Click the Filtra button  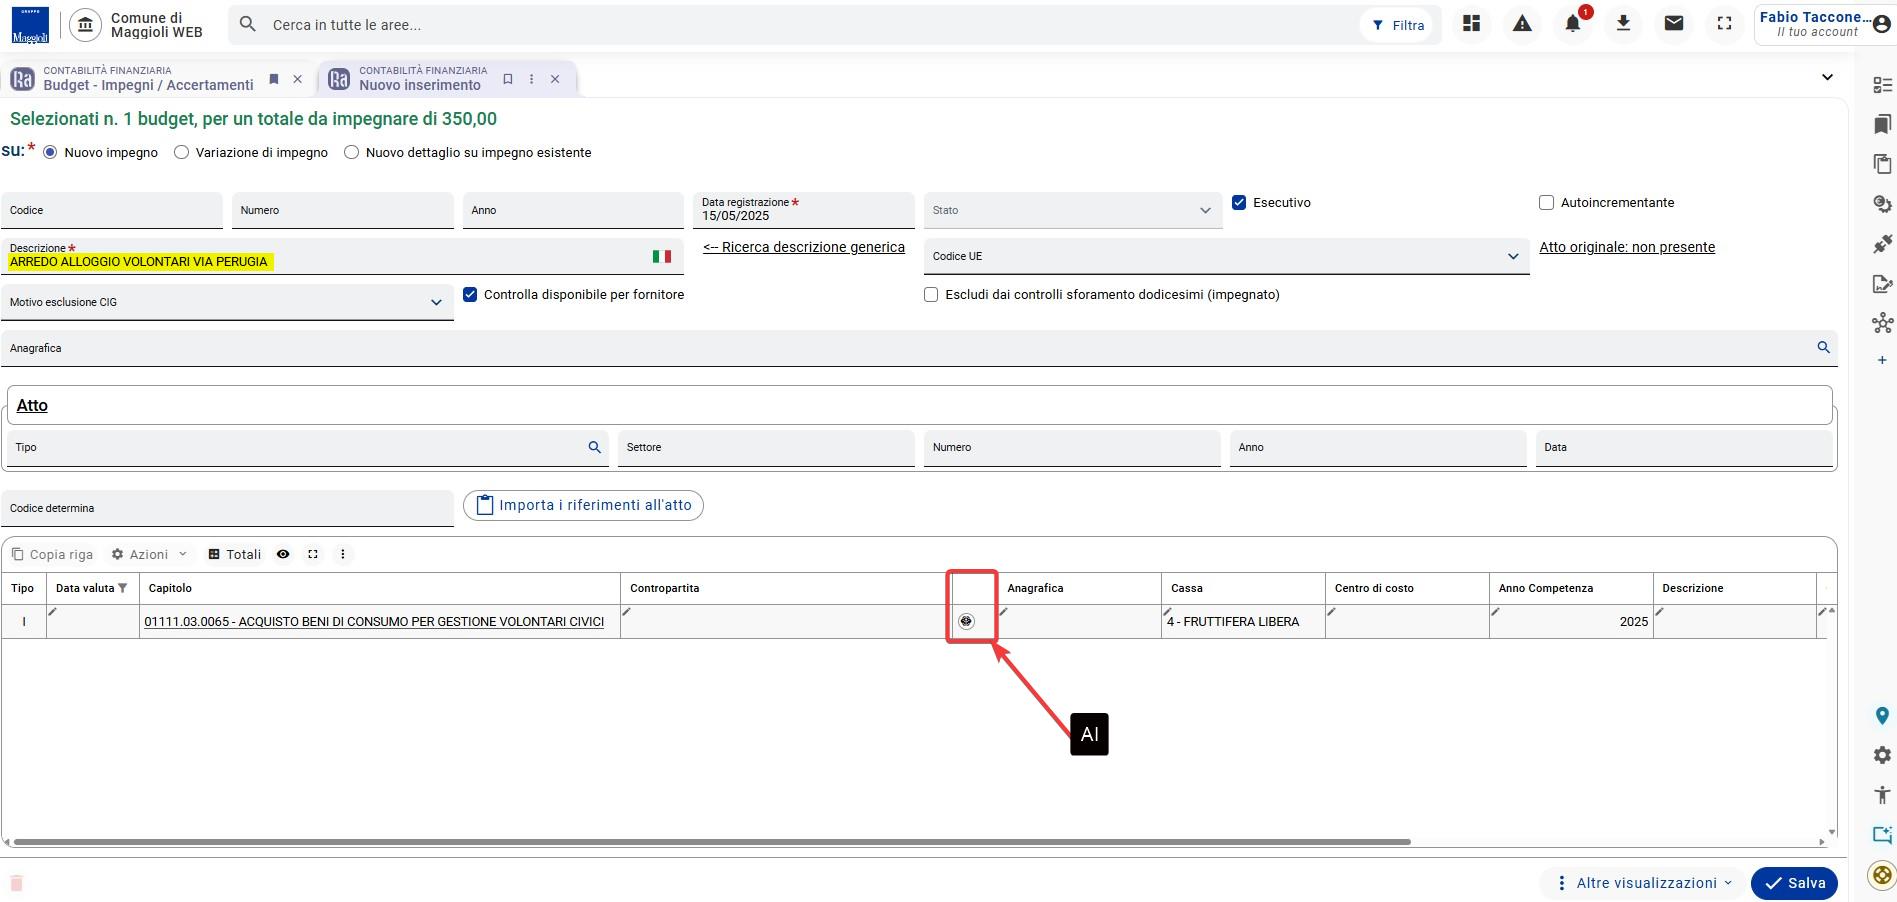coord(1398,25)
